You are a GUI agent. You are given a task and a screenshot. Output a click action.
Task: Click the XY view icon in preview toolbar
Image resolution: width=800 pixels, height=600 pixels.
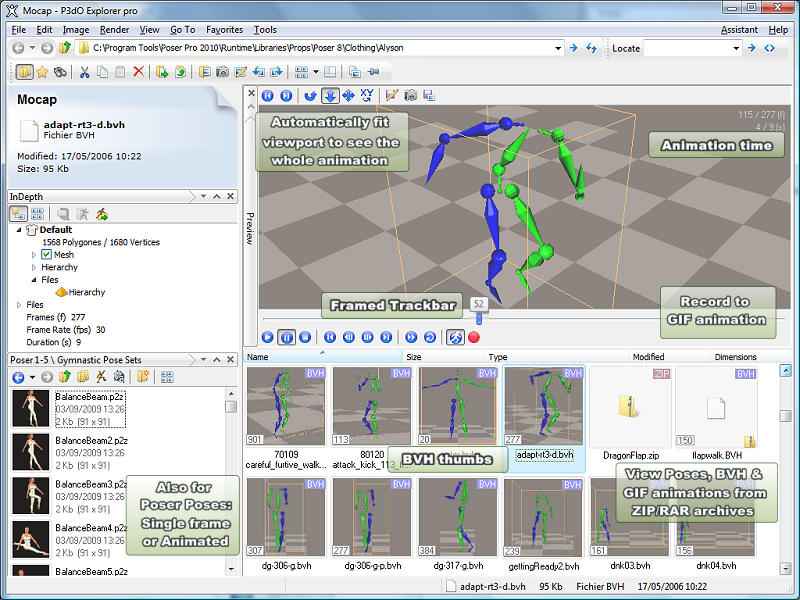click(x=367, y=95)
